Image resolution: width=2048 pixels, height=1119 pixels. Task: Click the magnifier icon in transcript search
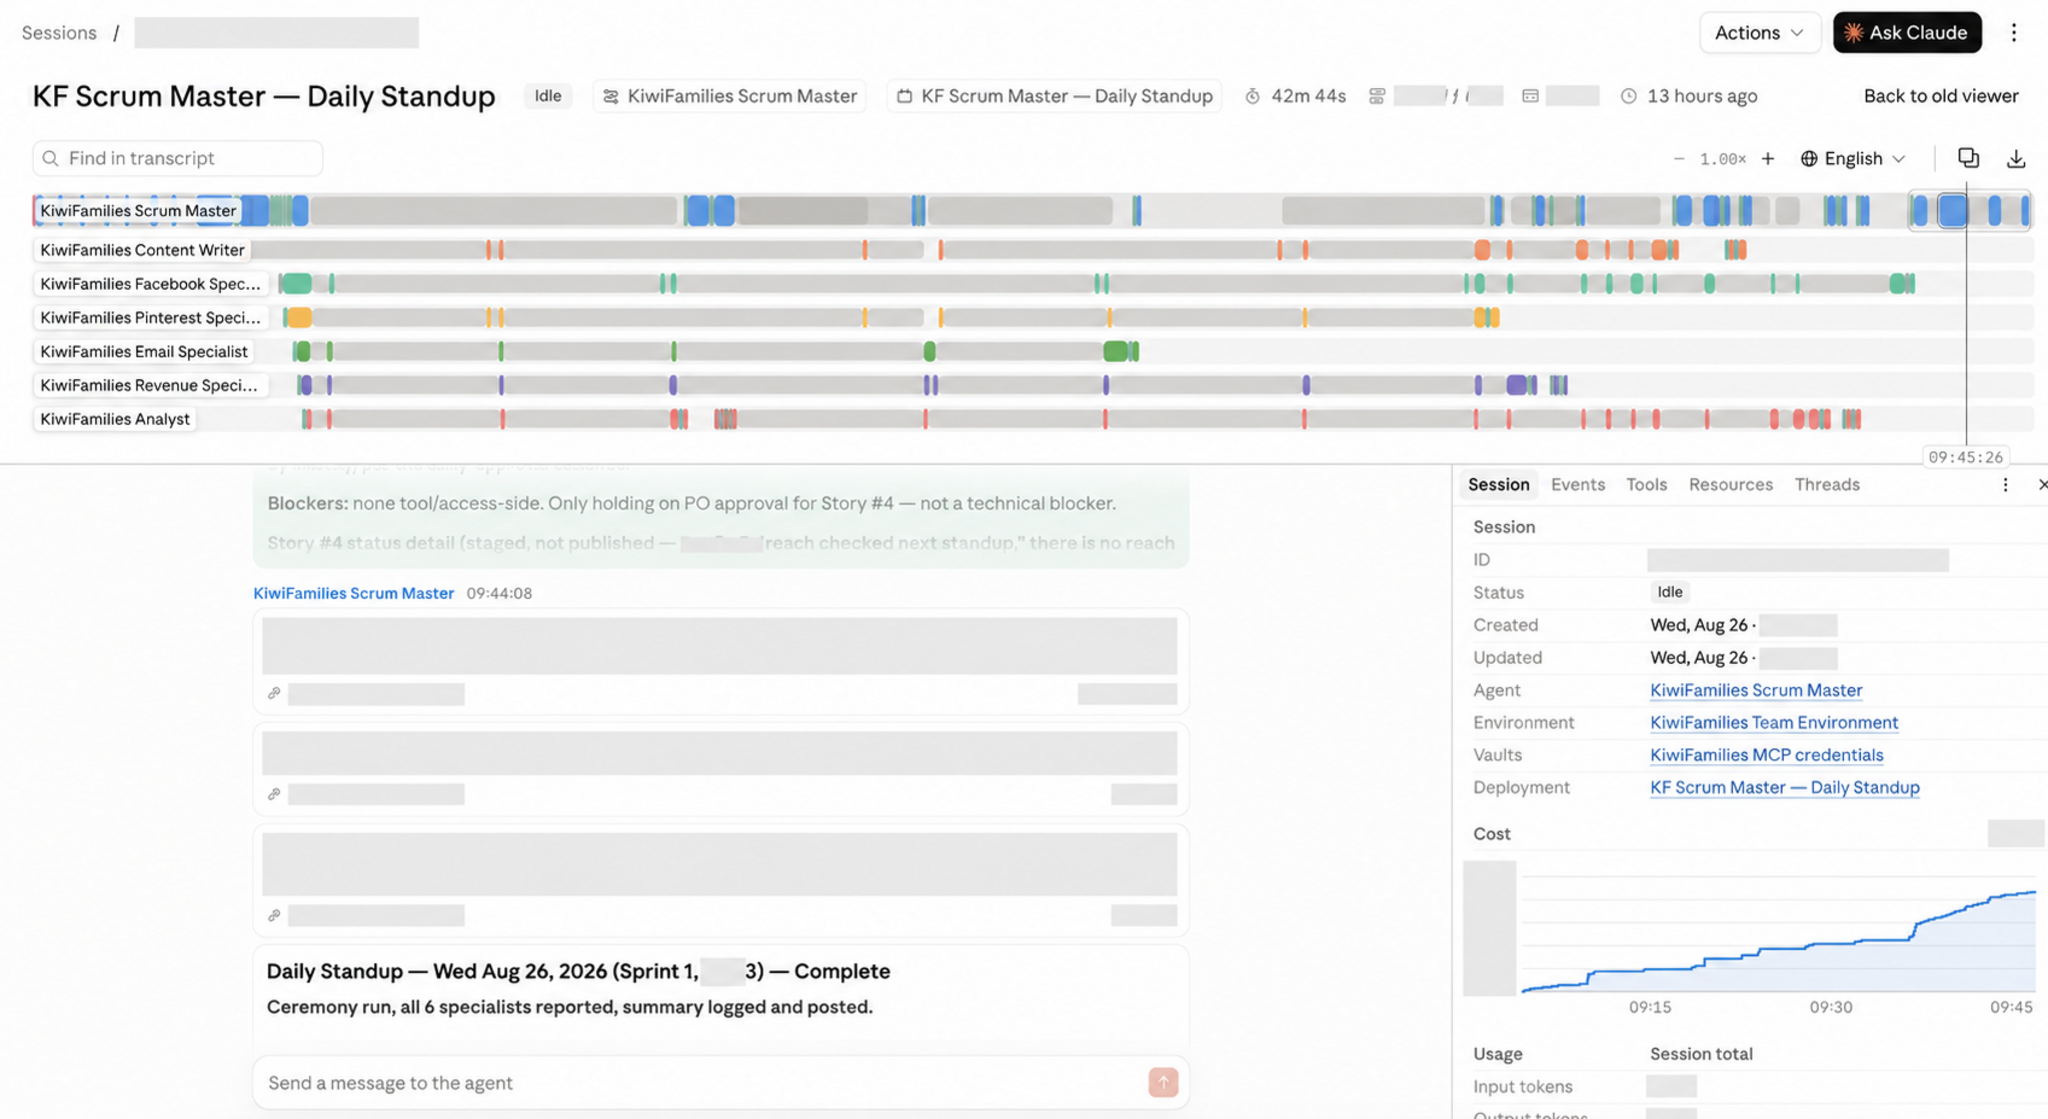coord(51,158)
